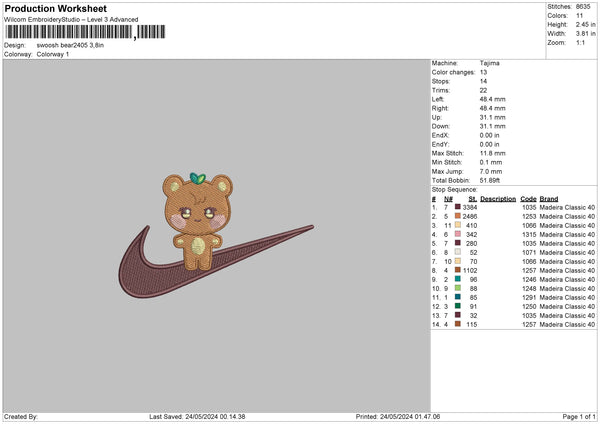Viewport: 600px width, 424px height.
Task: Click the light green swatch in stop 10
Action: (x=457, y=288)
